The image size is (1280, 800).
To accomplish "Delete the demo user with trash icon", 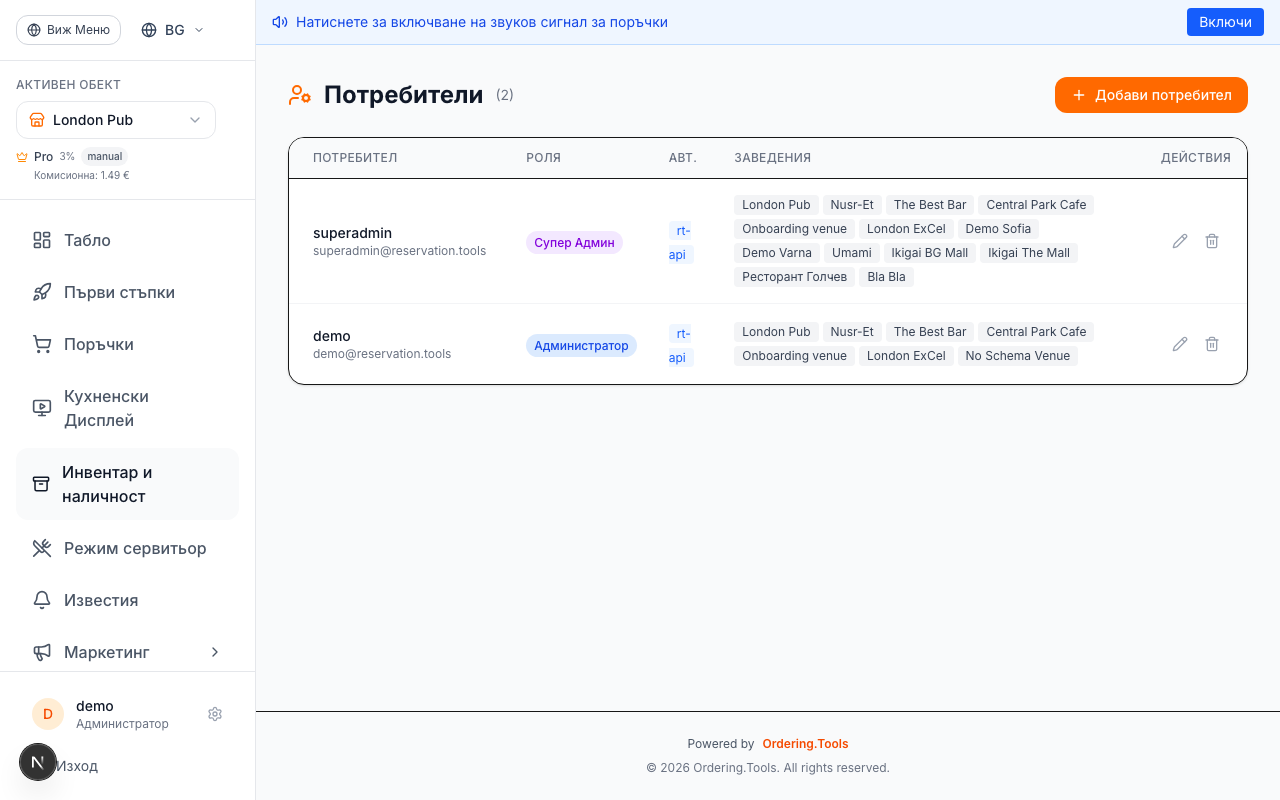I will (x=1211, y=343).
